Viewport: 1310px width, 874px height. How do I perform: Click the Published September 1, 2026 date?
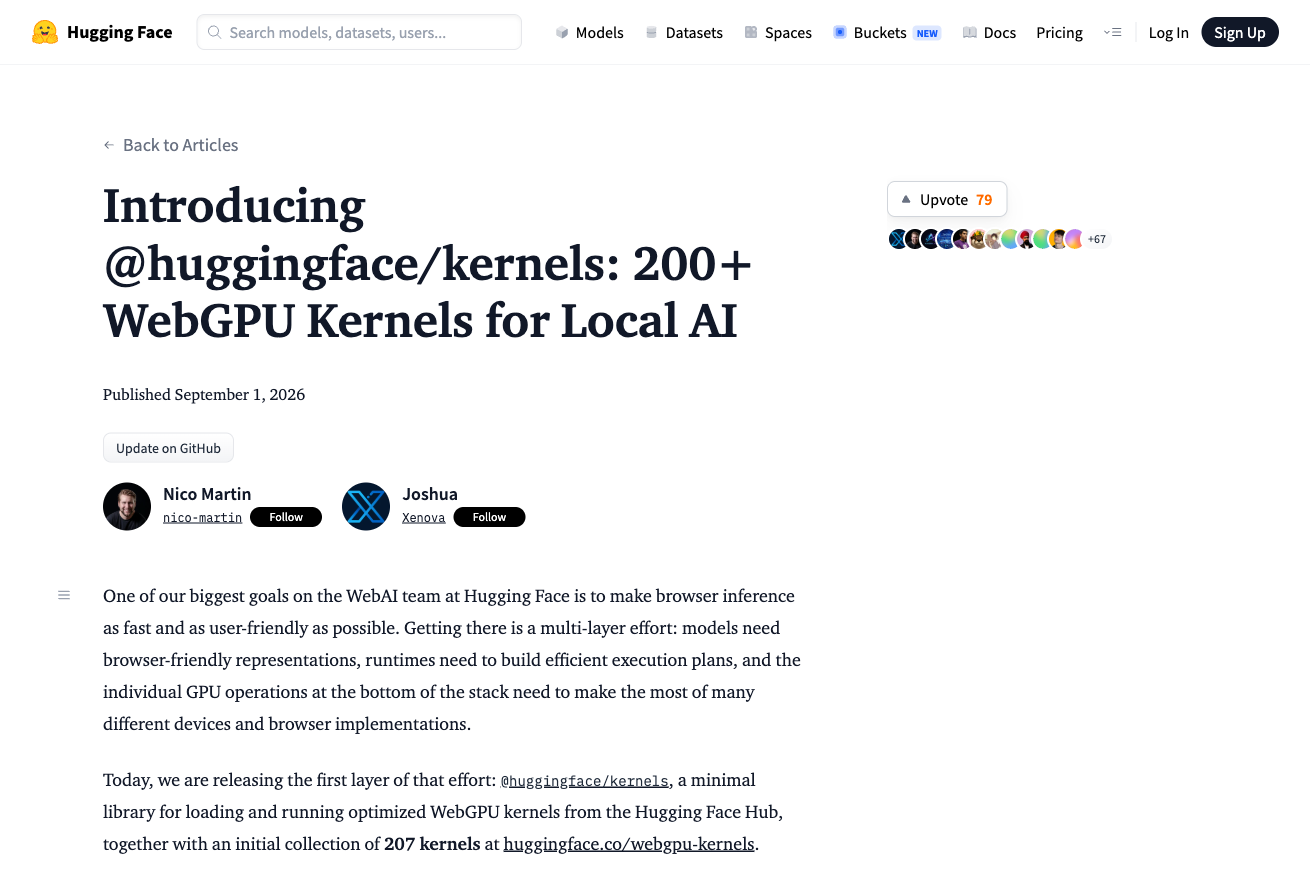pyautogui.click(x=204, y=394)
